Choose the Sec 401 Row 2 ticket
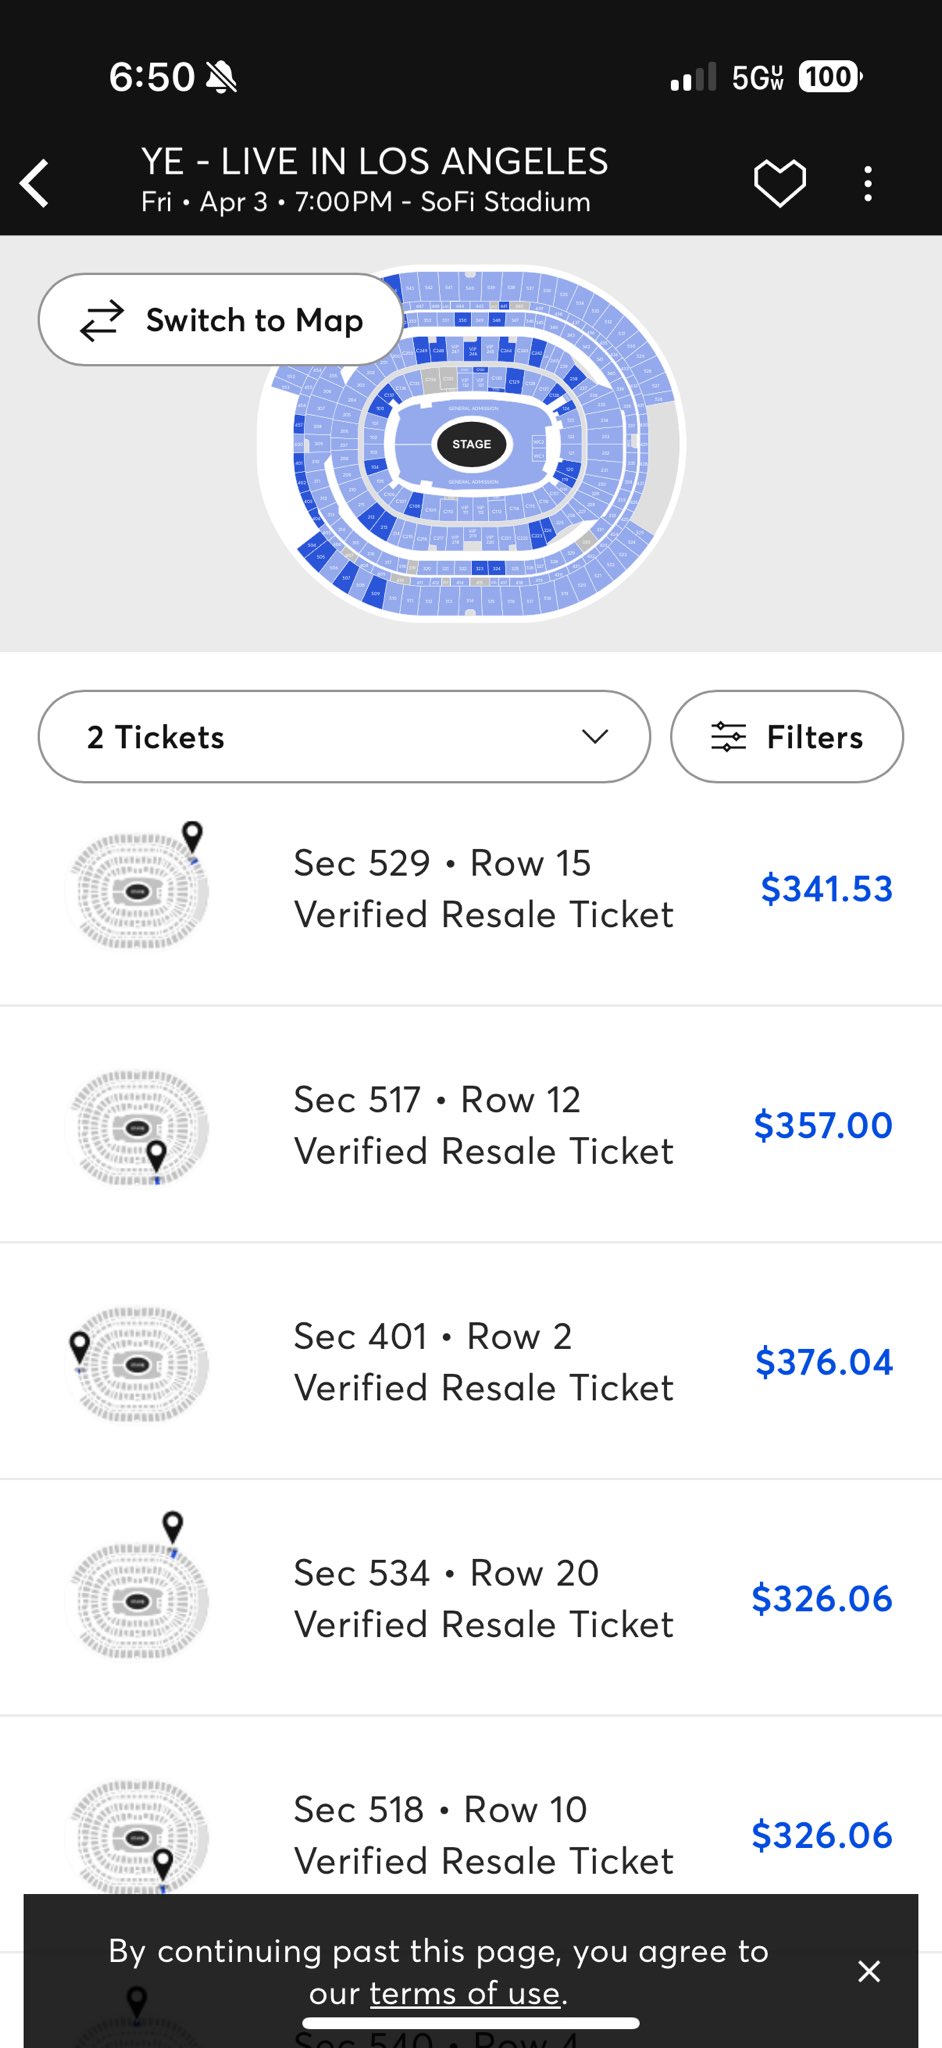942x2048 pixels. click(483, 1362)
